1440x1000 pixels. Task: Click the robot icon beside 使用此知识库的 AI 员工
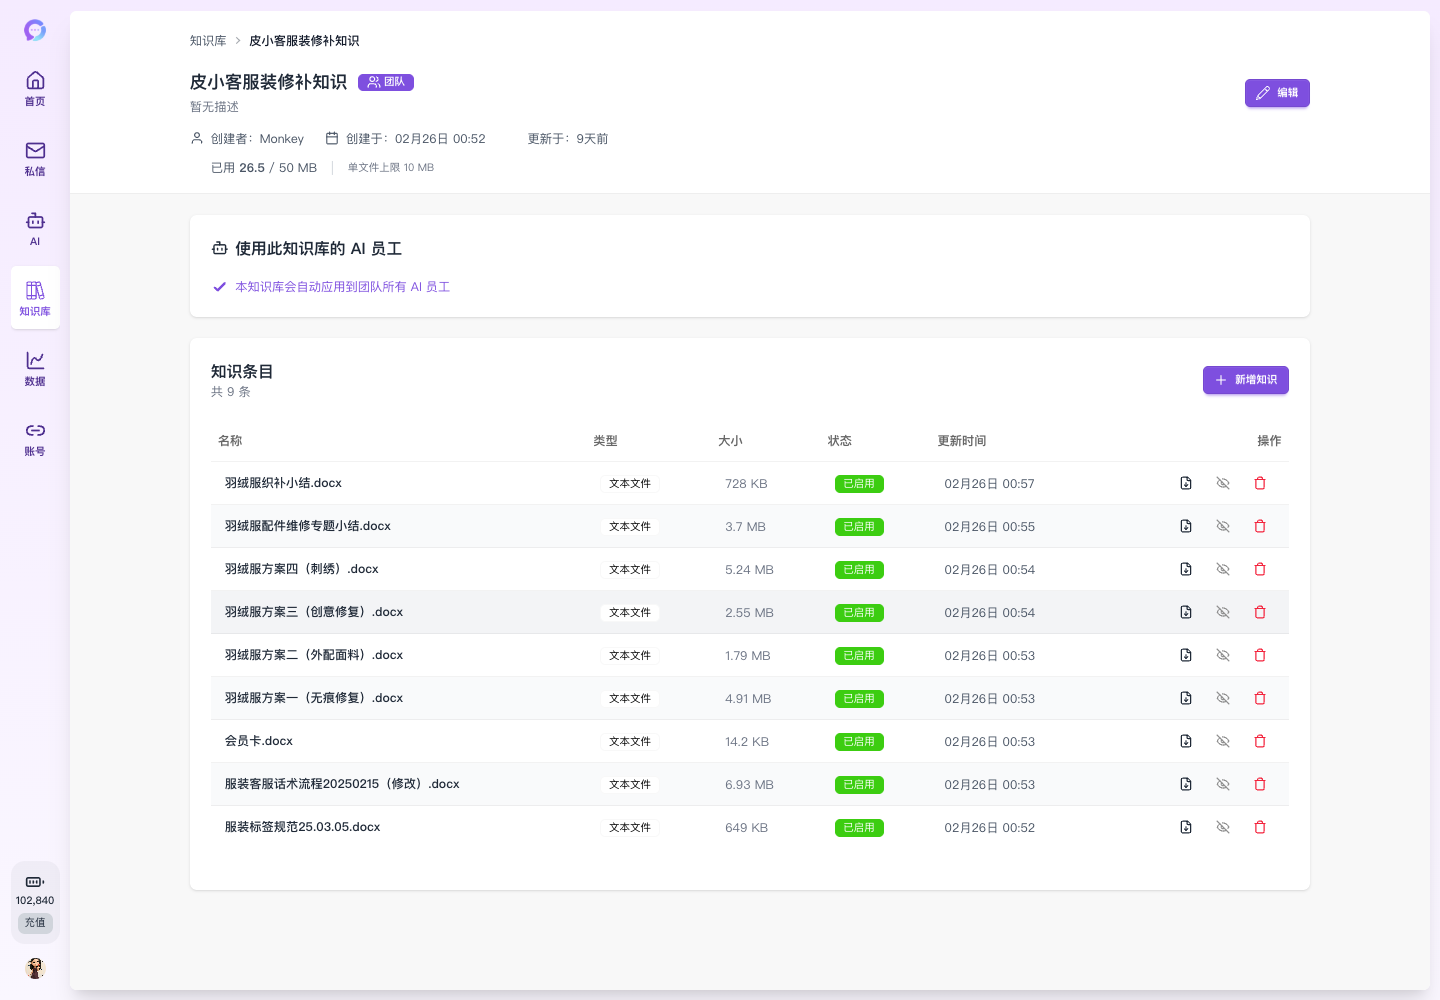tap(219, 247)
